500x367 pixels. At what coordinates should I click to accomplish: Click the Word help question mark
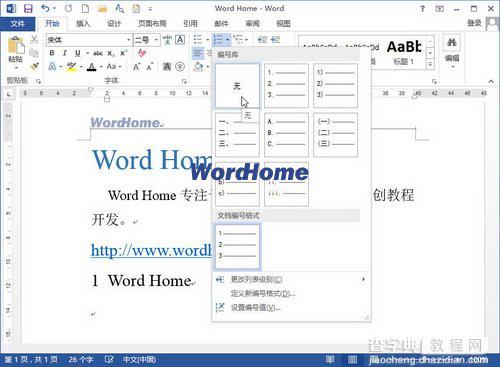click(422, 9)
